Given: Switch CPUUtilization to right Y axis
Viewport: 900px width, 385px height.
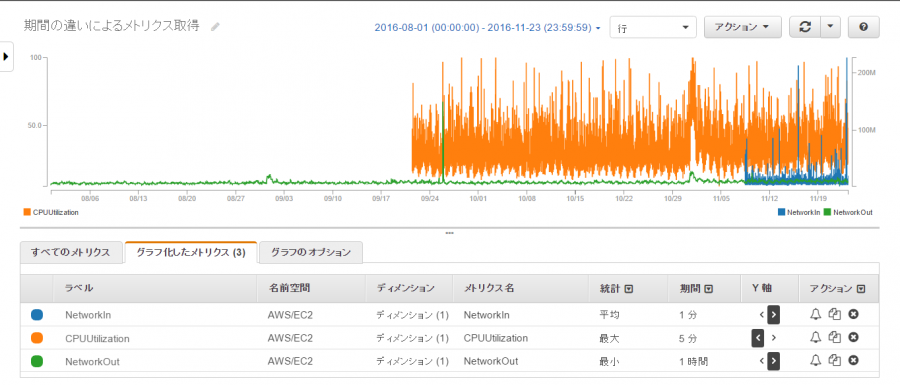Looking at the screenshot, I should click(774, 338).
